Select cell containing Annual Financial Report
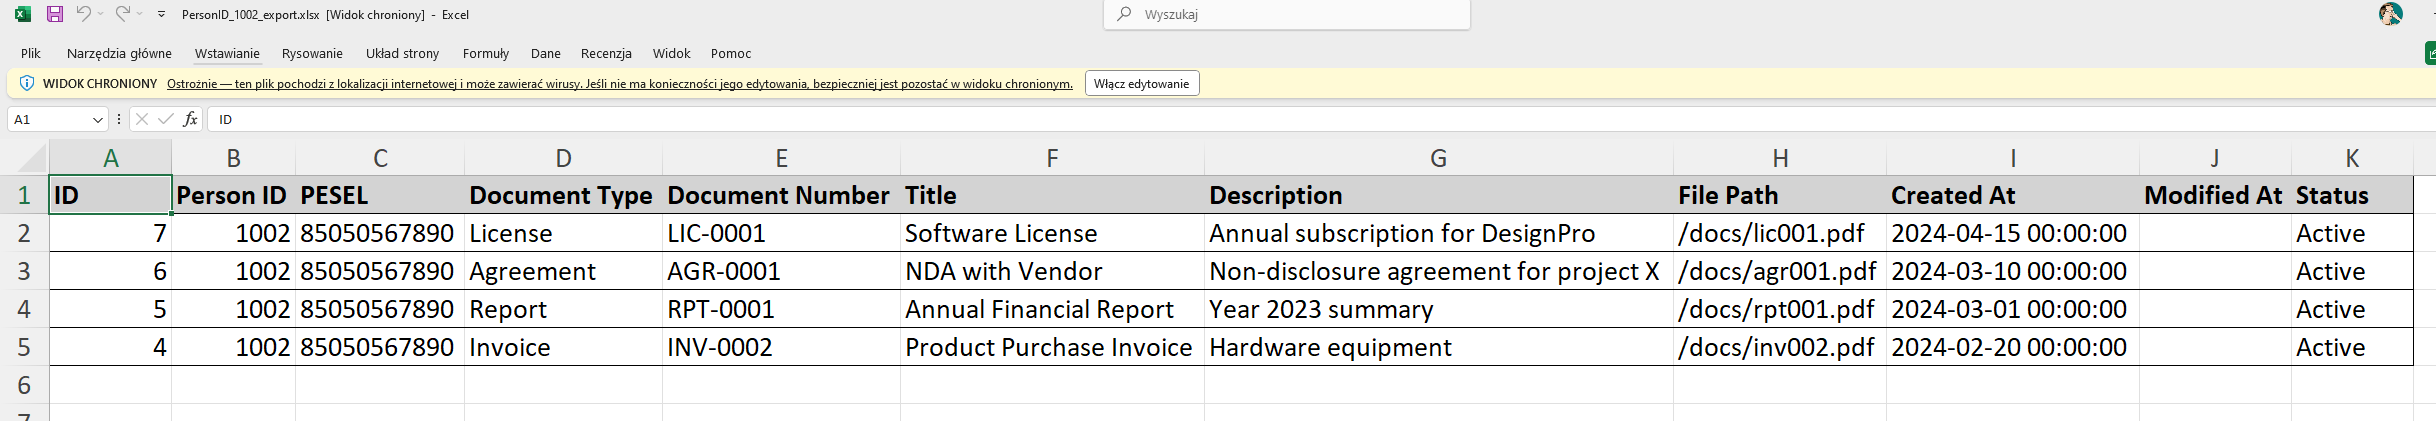The image size is (2436, 421). coord(1052,309)
